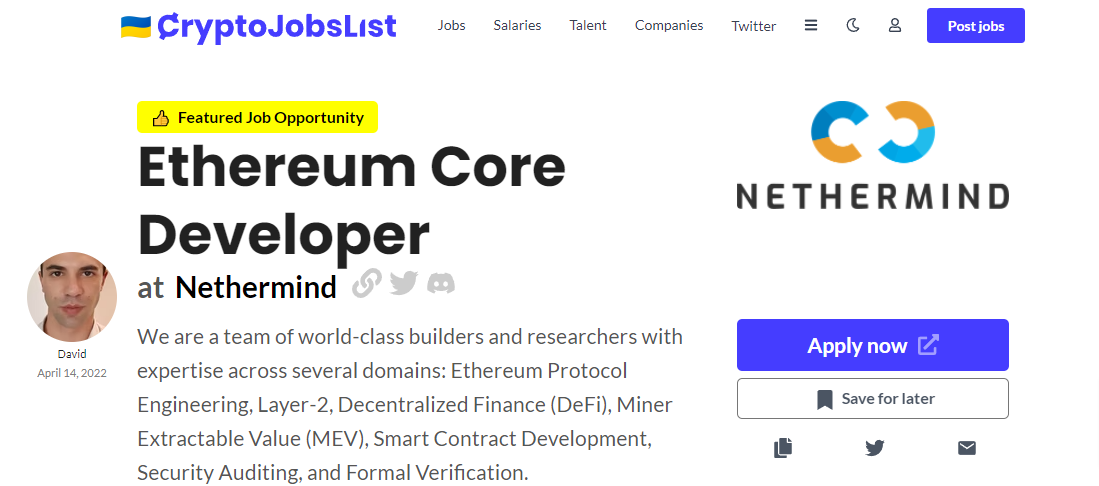Copy job link with copy icon

click(x=783, y=447)
